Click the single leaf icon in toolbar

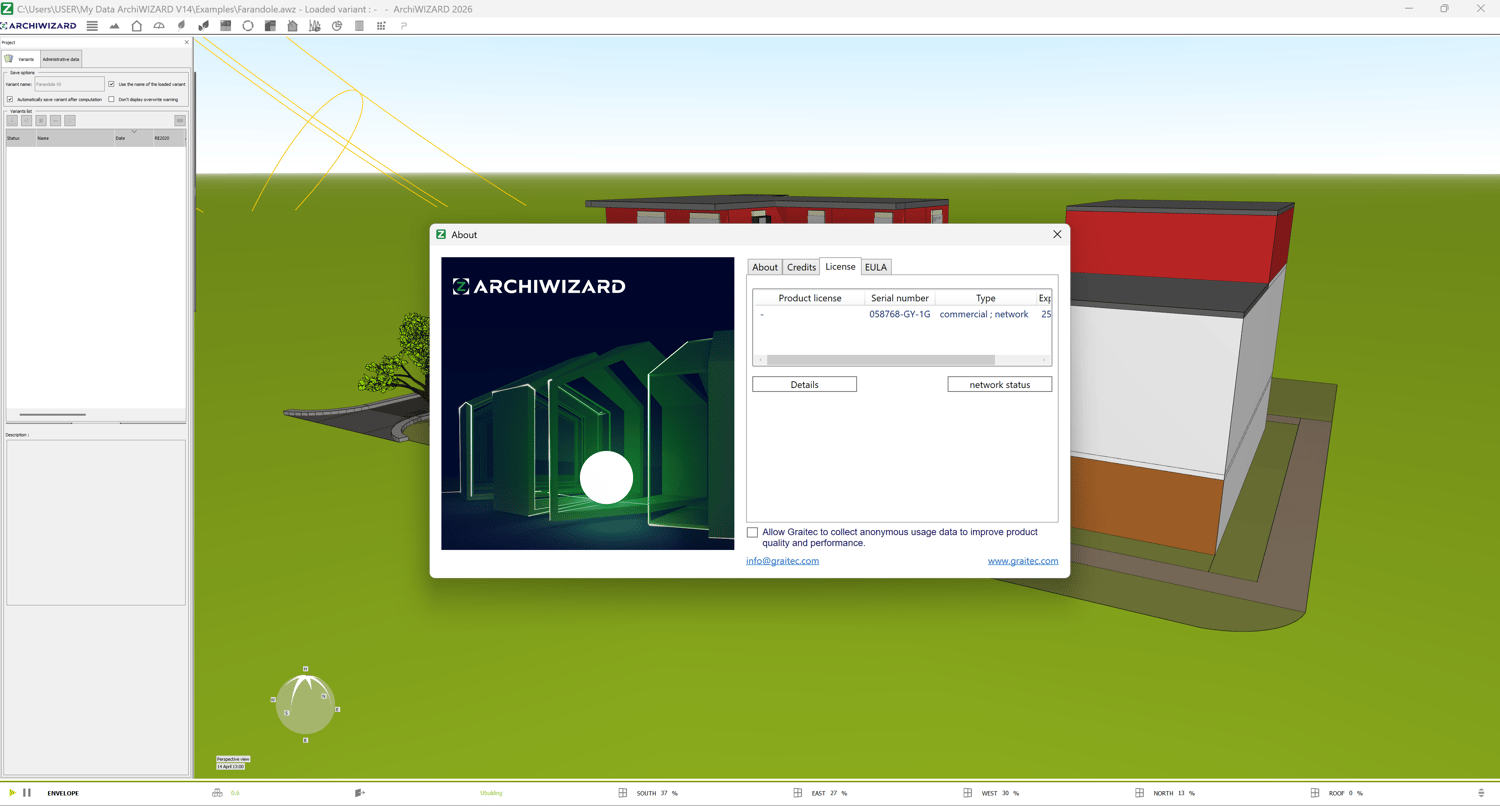tap(181, 26)
